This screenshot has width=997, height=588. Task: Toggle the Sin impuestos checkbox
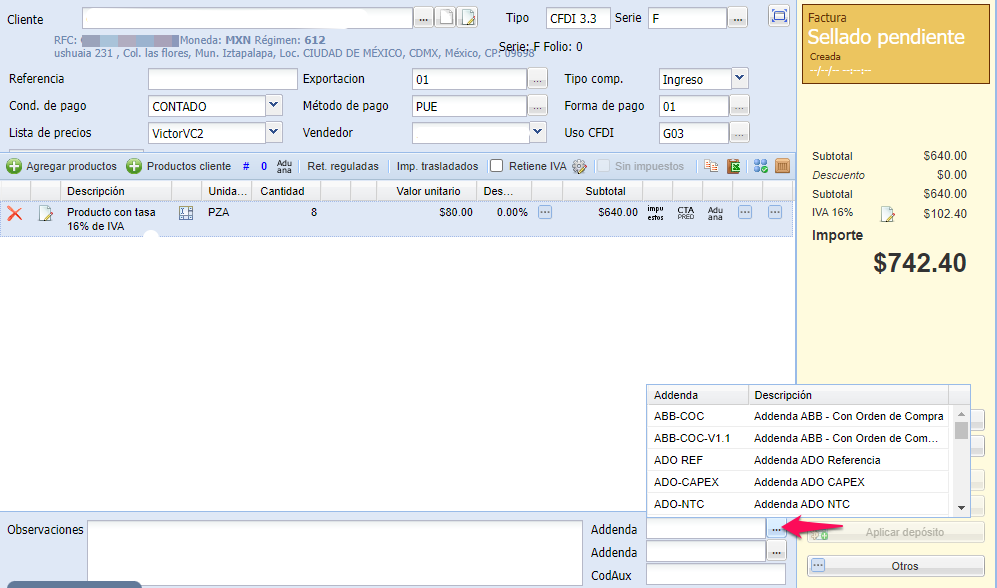pyautogui.click(x=603, y=166)
